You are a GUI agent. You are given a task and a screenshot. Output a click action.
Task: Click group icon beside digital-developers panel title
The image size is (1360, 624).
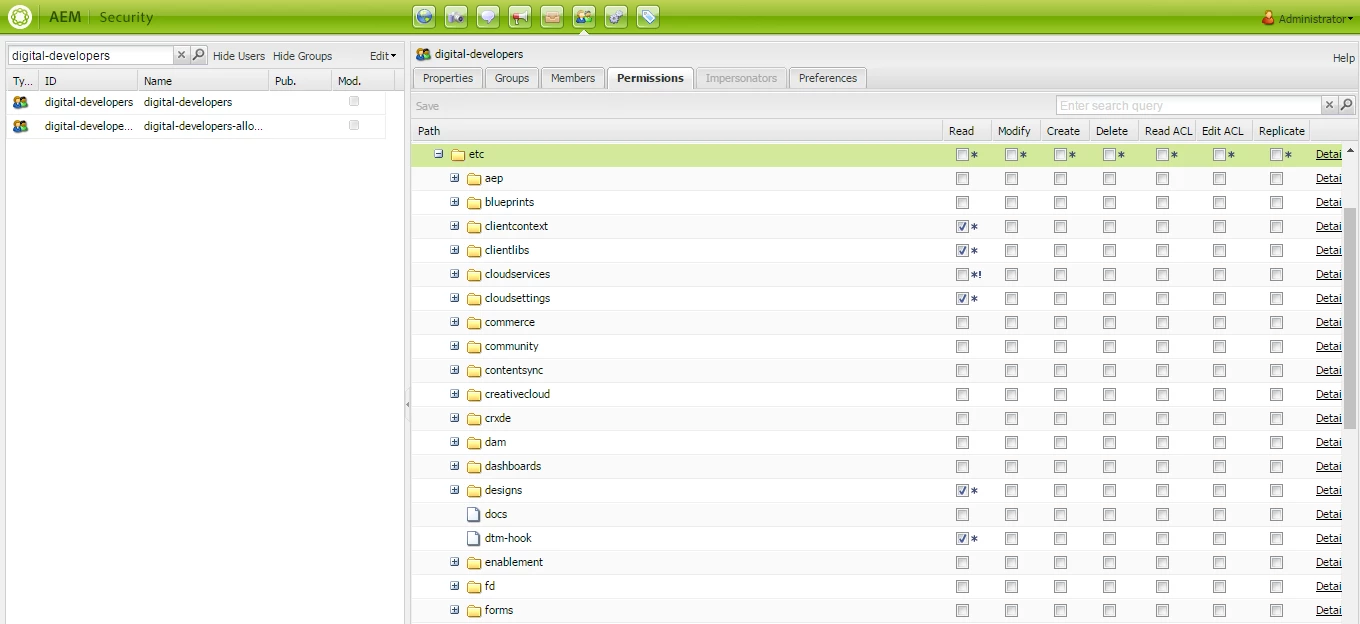[x=424, y=54]
